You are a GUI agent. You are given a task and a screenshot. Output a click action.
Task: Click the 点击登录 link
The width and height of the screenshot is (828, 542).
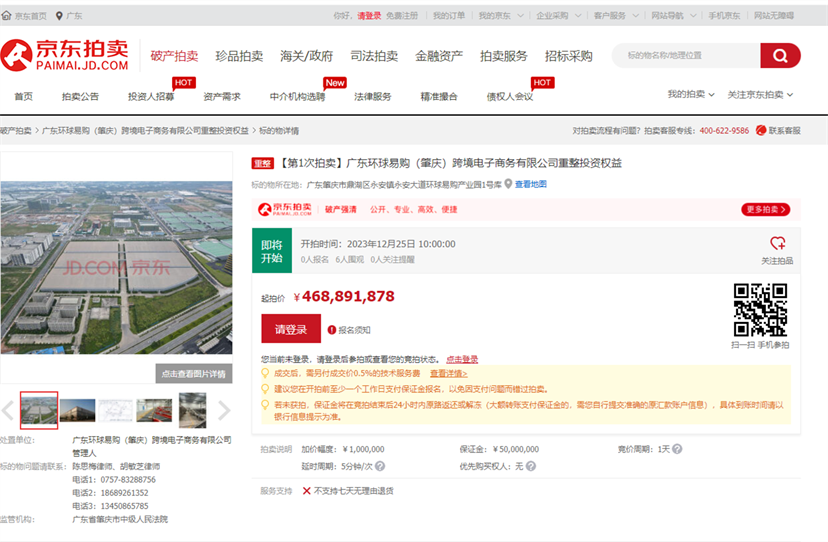point(462,359)
